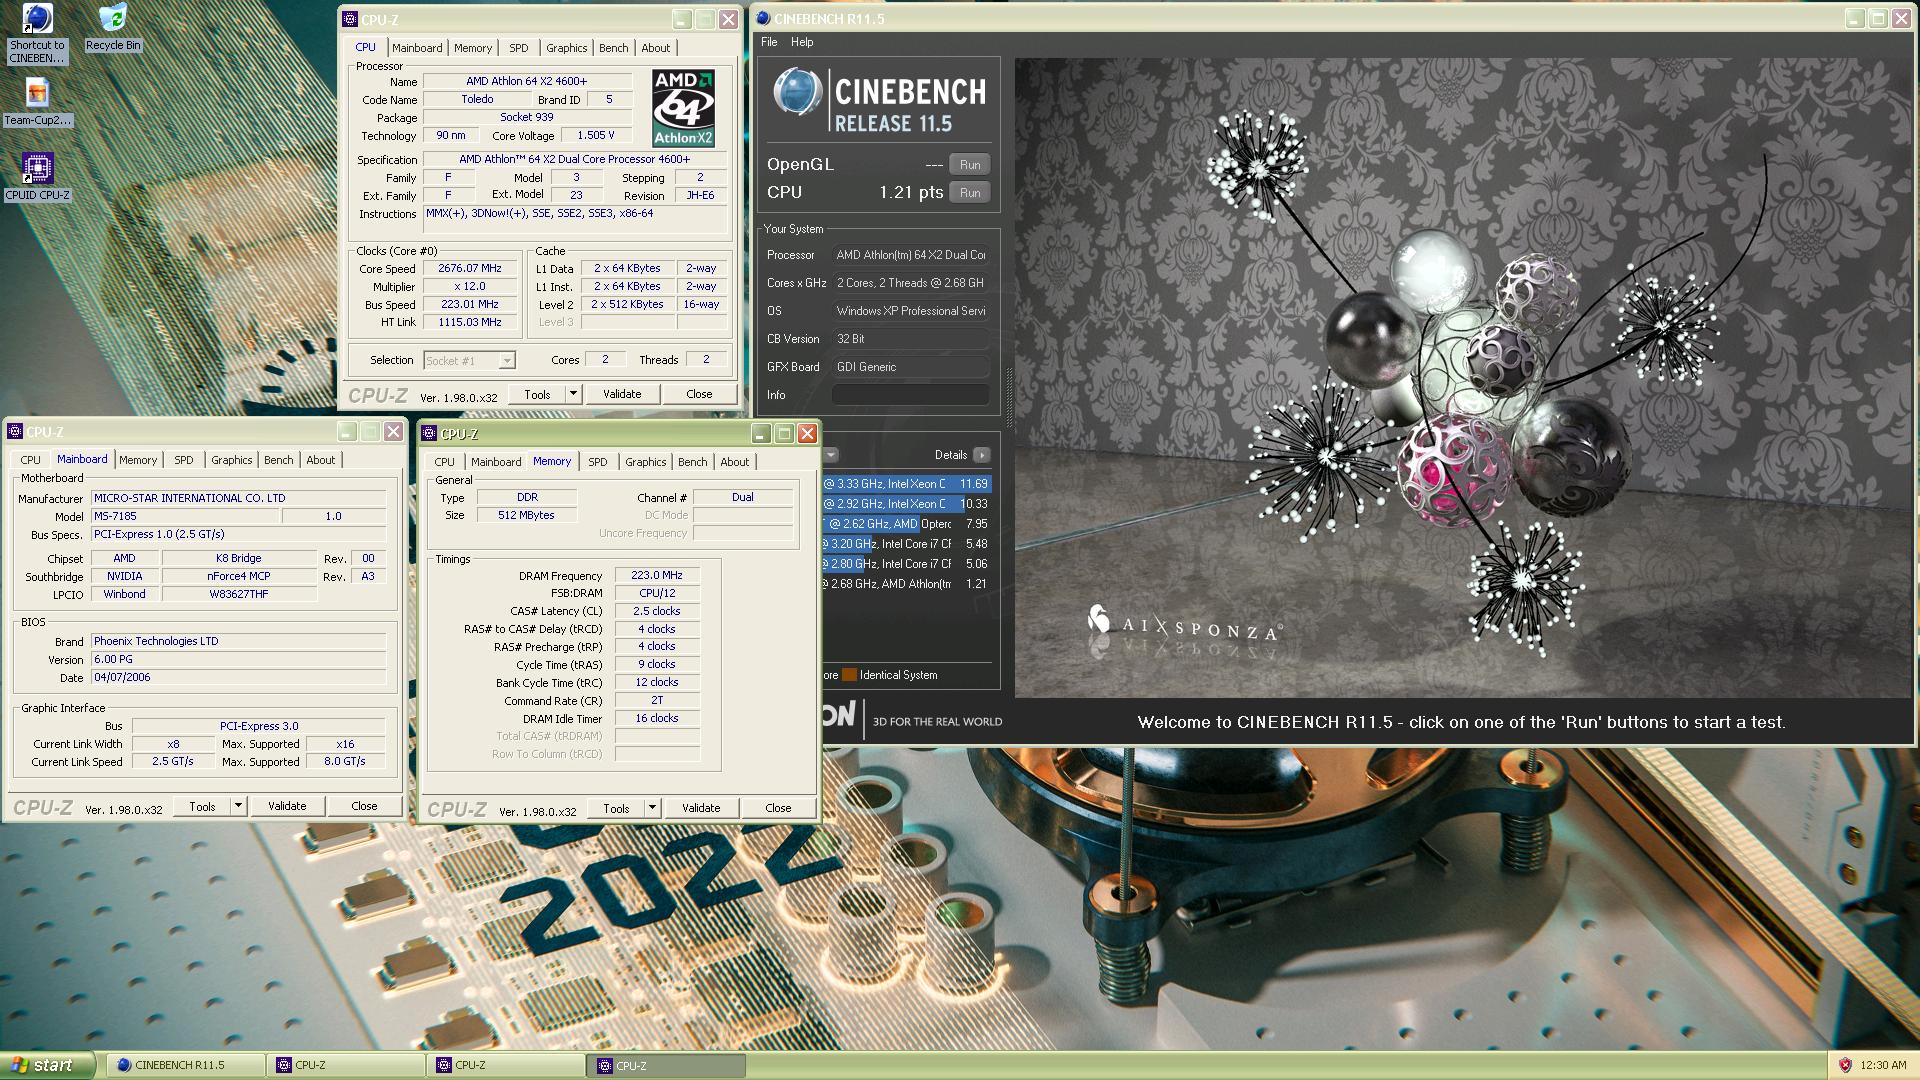Select the 2.68 GHz AMD Athlon ranking row

pos(906,584)
